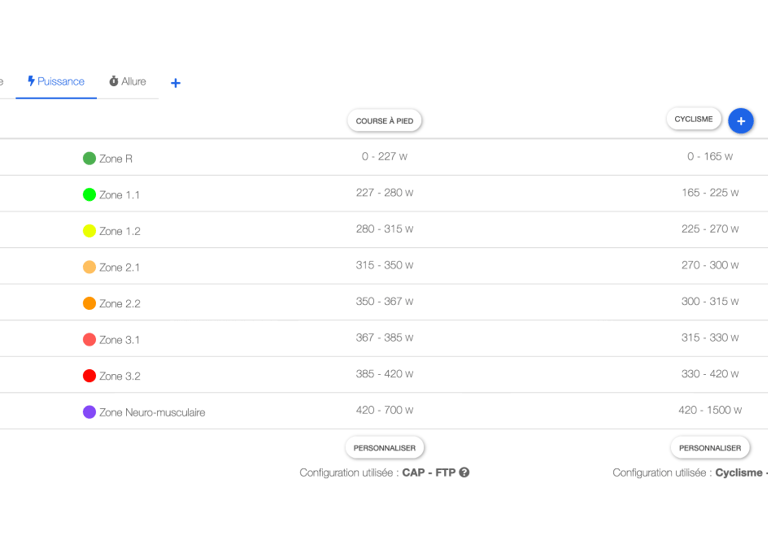Click the red Zone 3.2 color dot
The image size is (768, 553).
(89, 376)
